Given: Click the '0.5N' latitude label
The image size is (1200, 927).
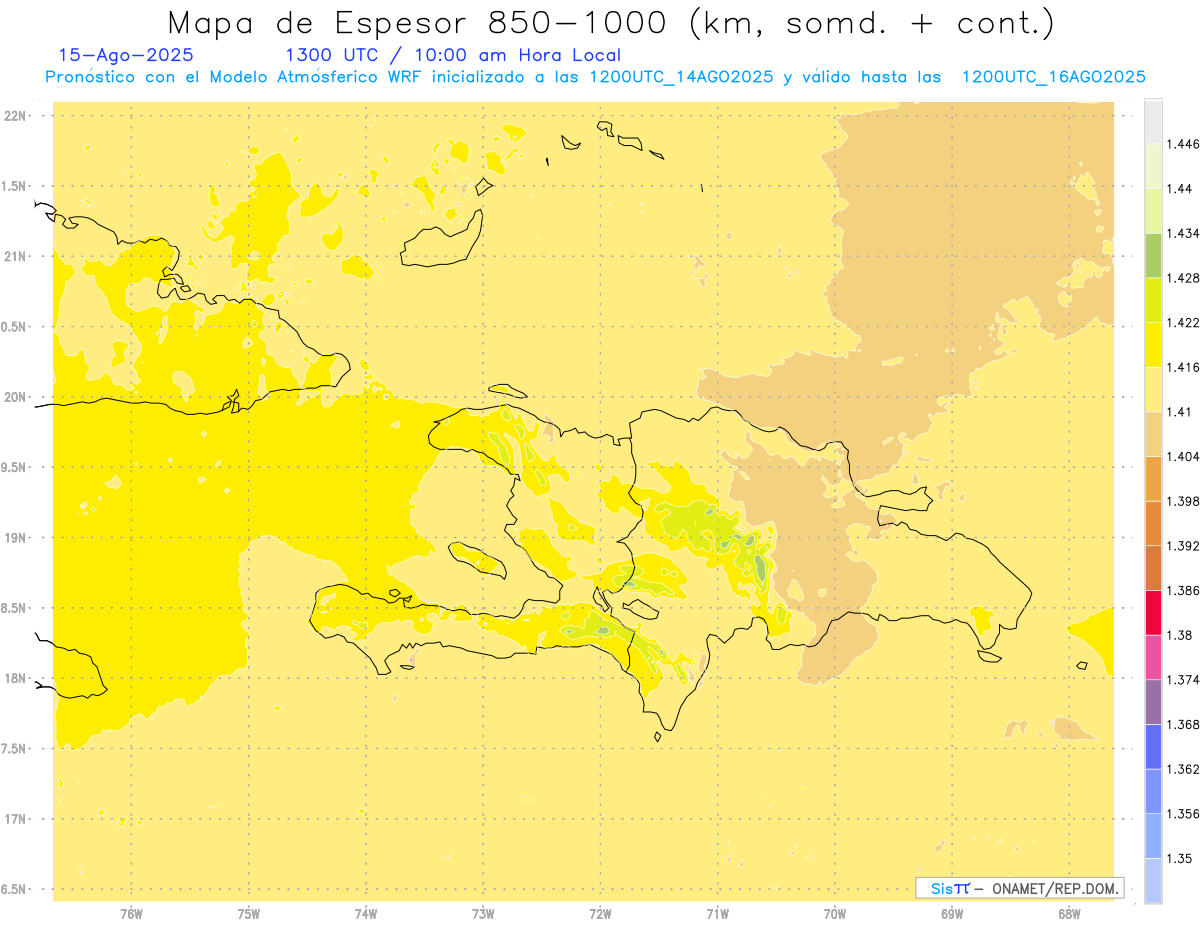Looking at the screenshot, I should click(x=14, y=327).
